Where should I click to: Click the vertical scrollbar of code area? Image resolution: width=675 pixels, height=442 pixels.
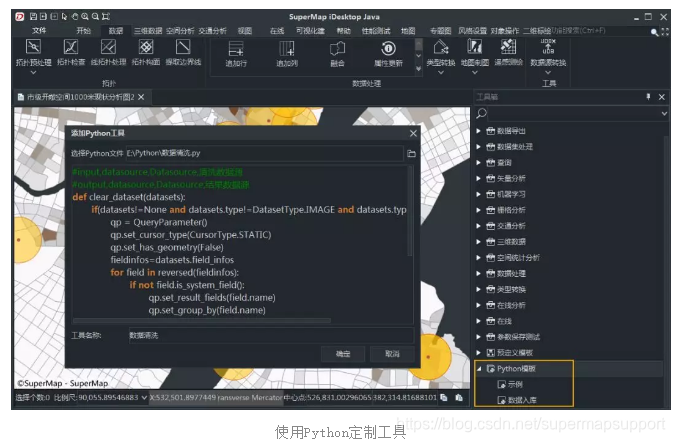pos(410,211)
